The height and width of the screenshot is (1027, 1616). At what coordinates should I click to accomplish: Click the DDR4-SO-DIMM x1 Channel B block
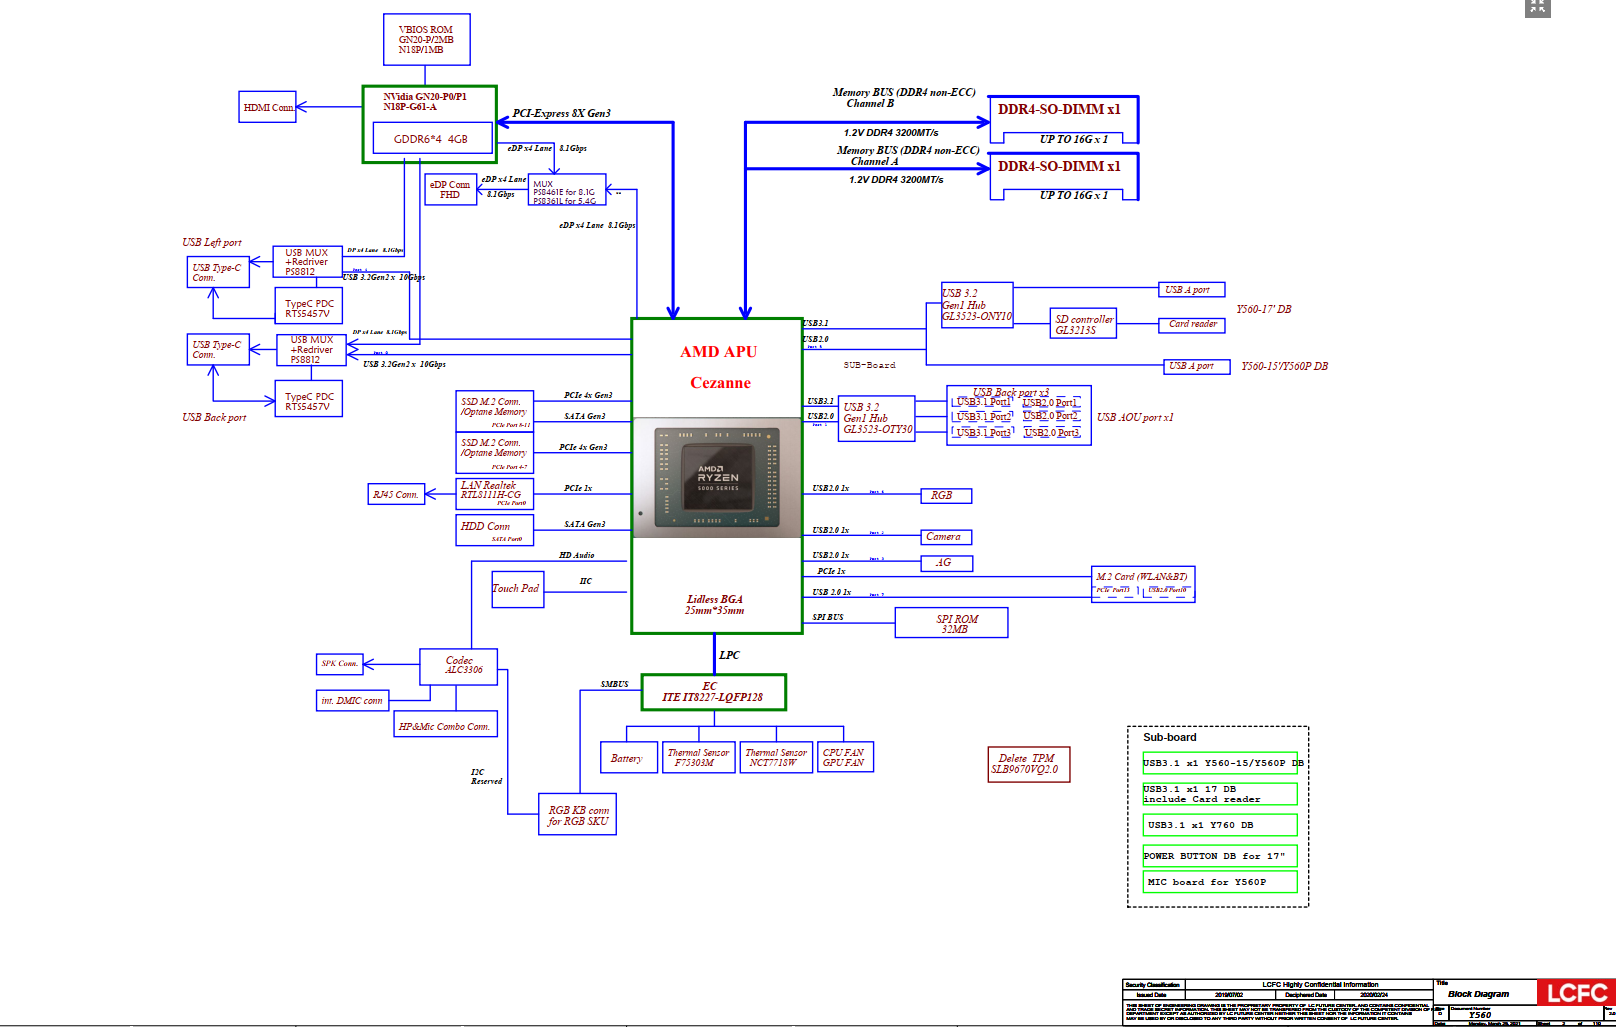click(x=1064, y=121)
